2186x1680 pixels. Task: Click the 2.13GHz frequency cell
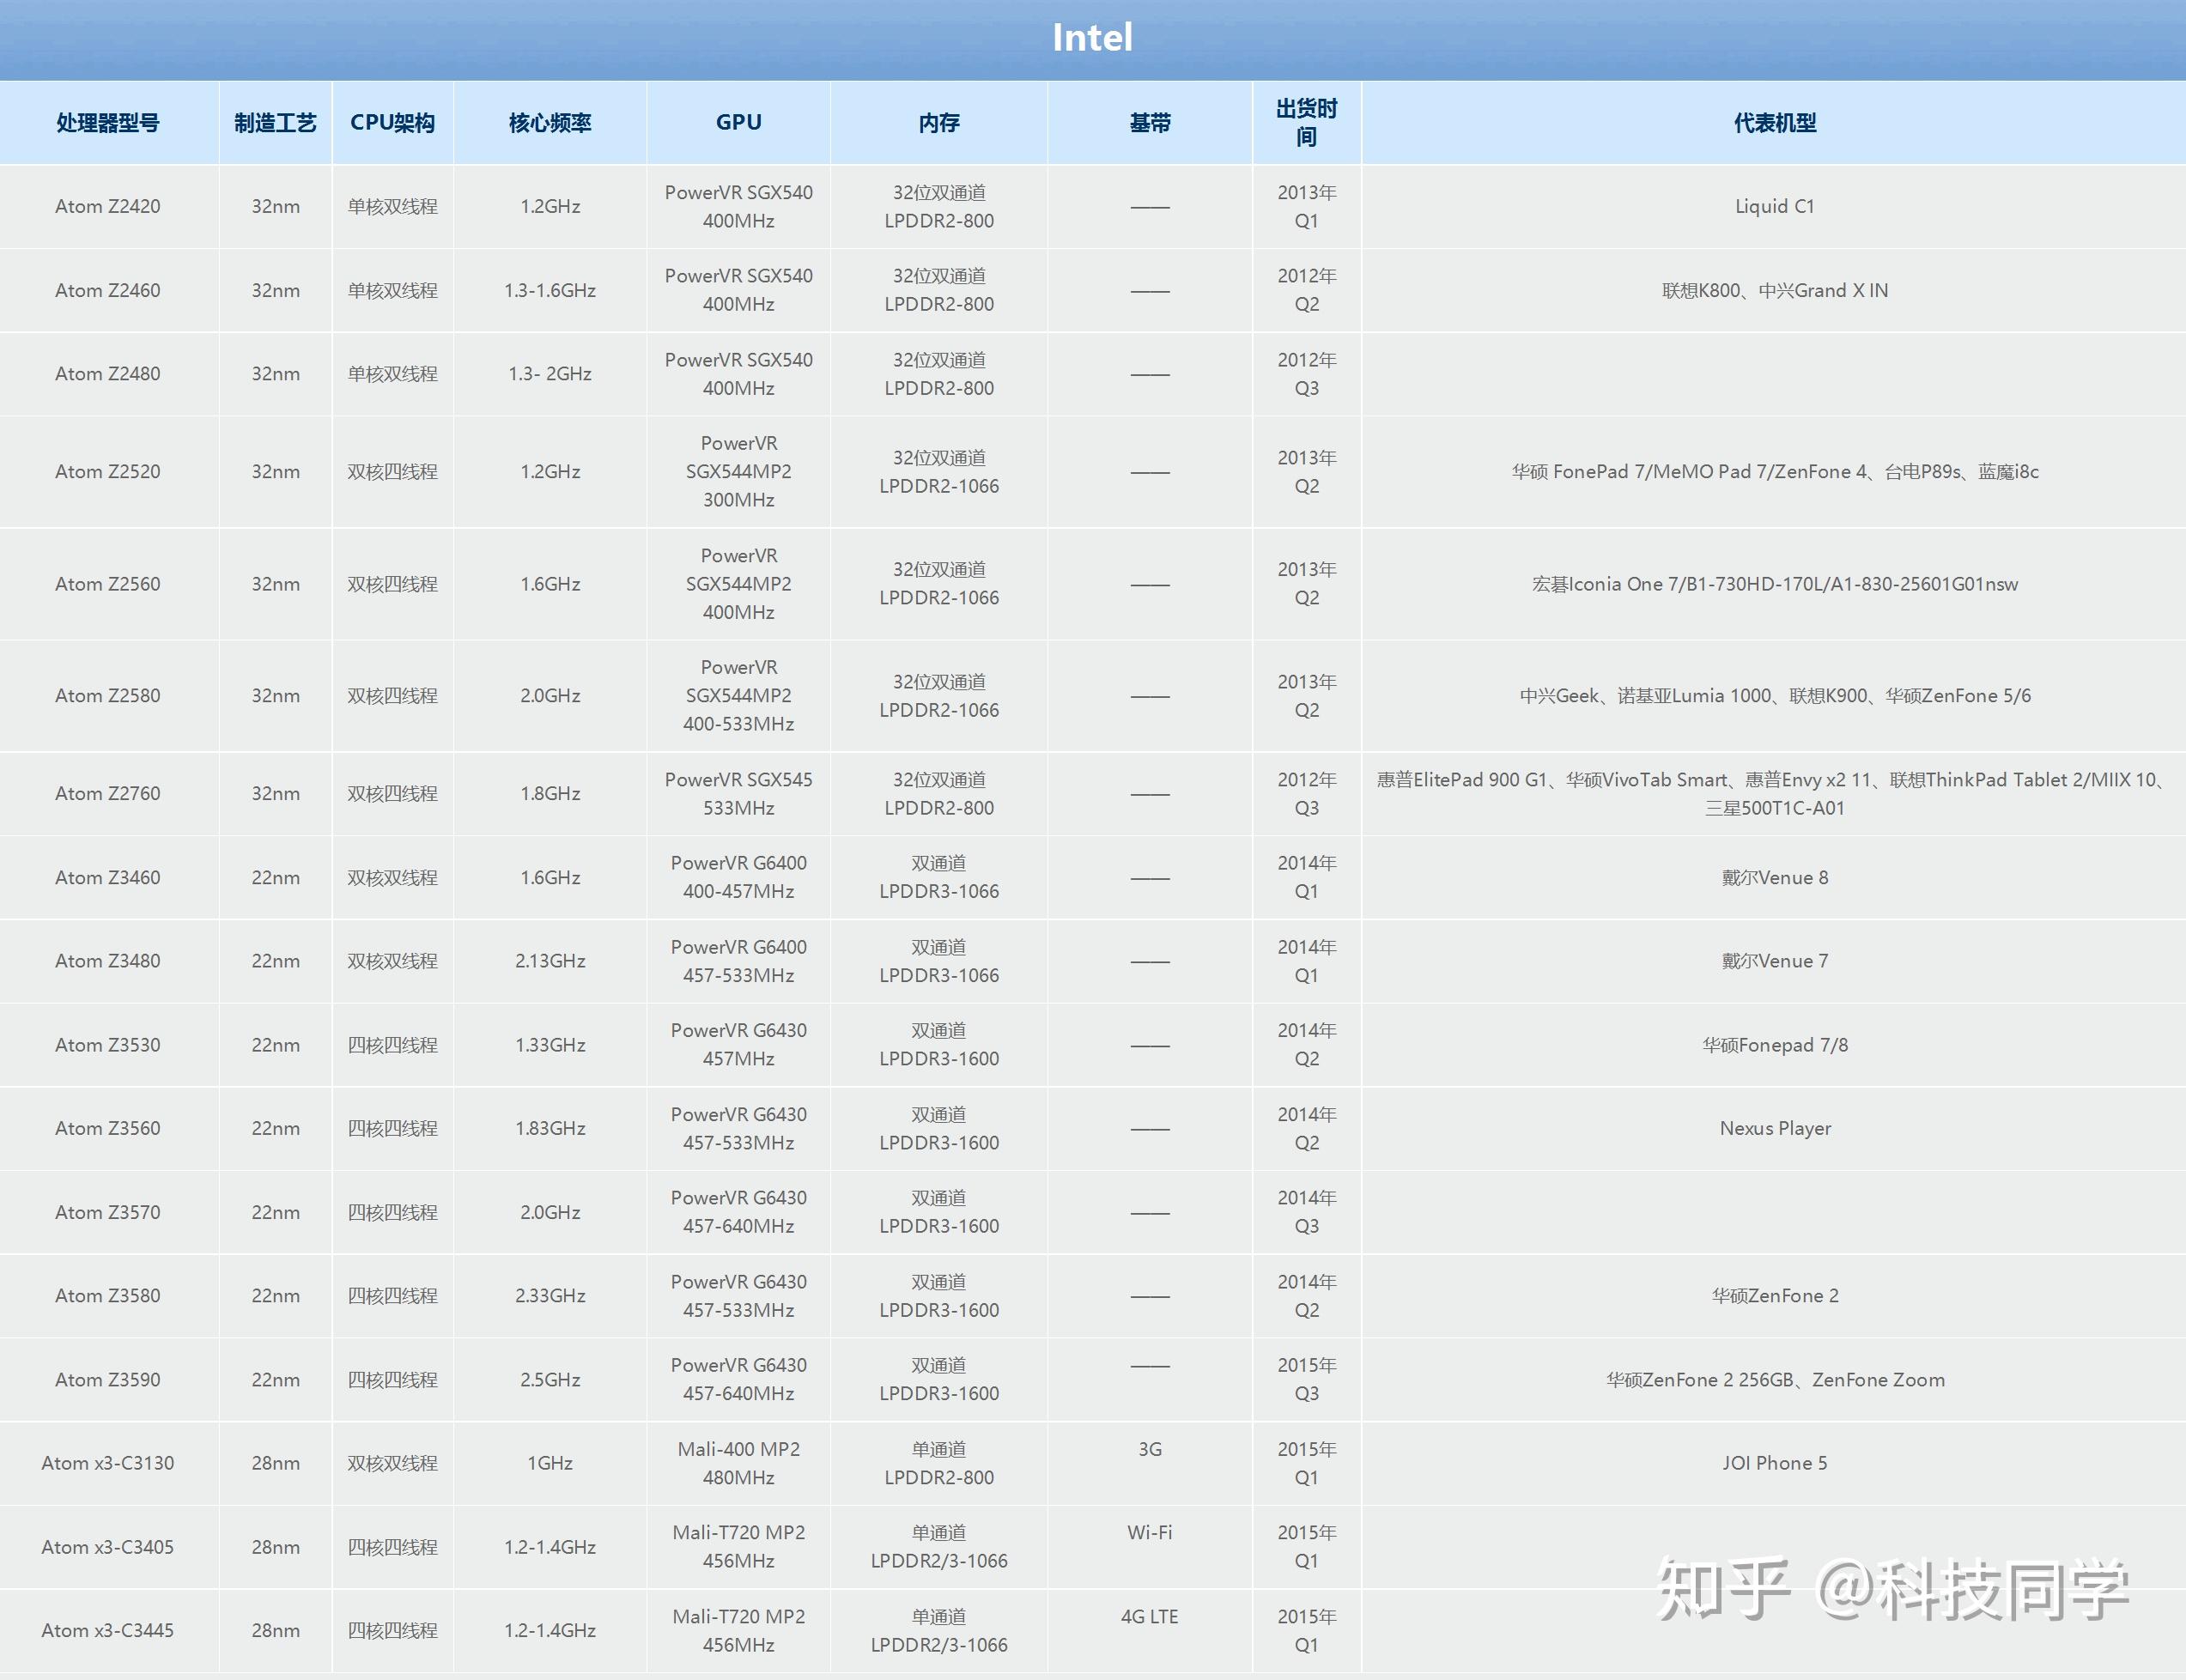pyautogui.click(x=550, y=961)
